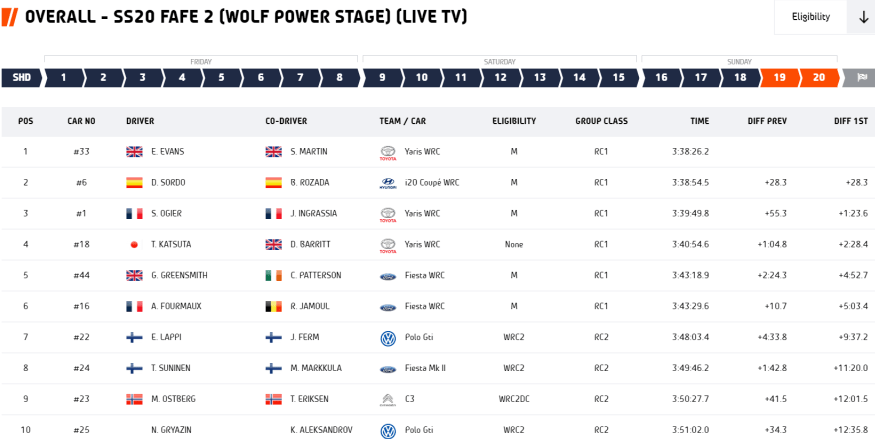
Task: Click driver name S. Ogier
Action: point(167,214)
